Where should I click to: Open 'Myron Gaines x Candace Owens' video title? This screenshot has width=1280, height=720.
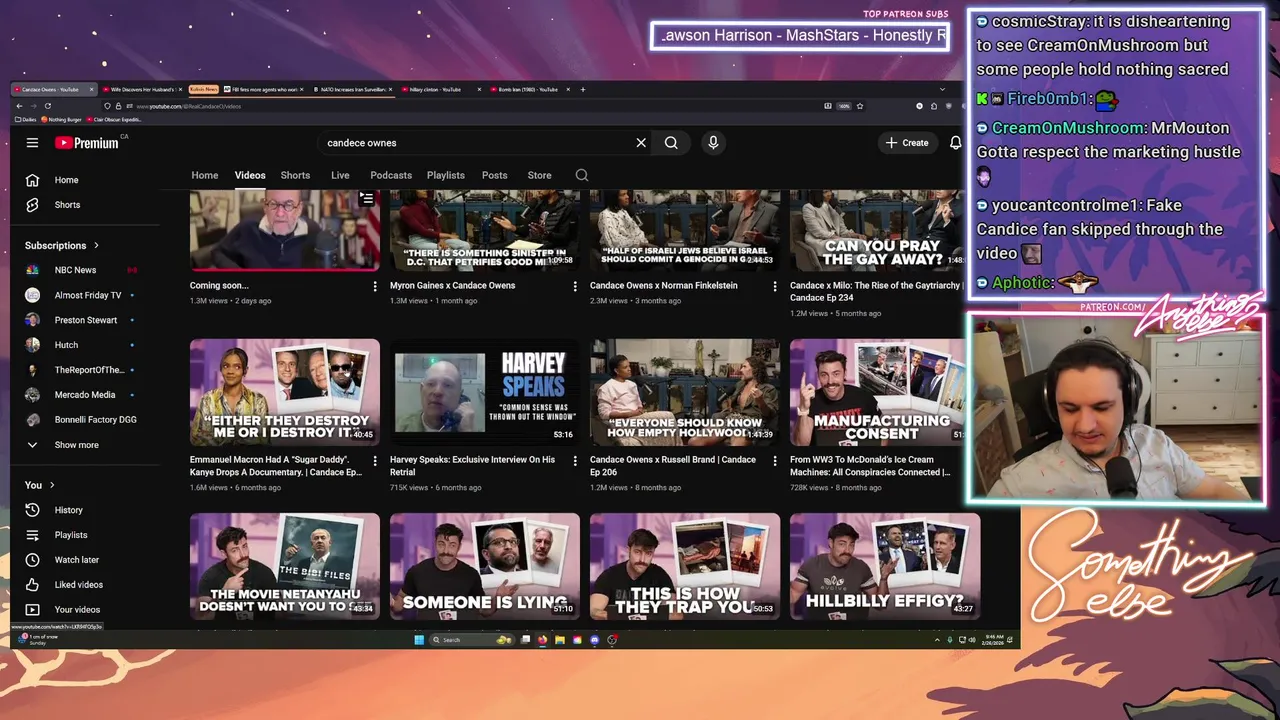[452, 286]
